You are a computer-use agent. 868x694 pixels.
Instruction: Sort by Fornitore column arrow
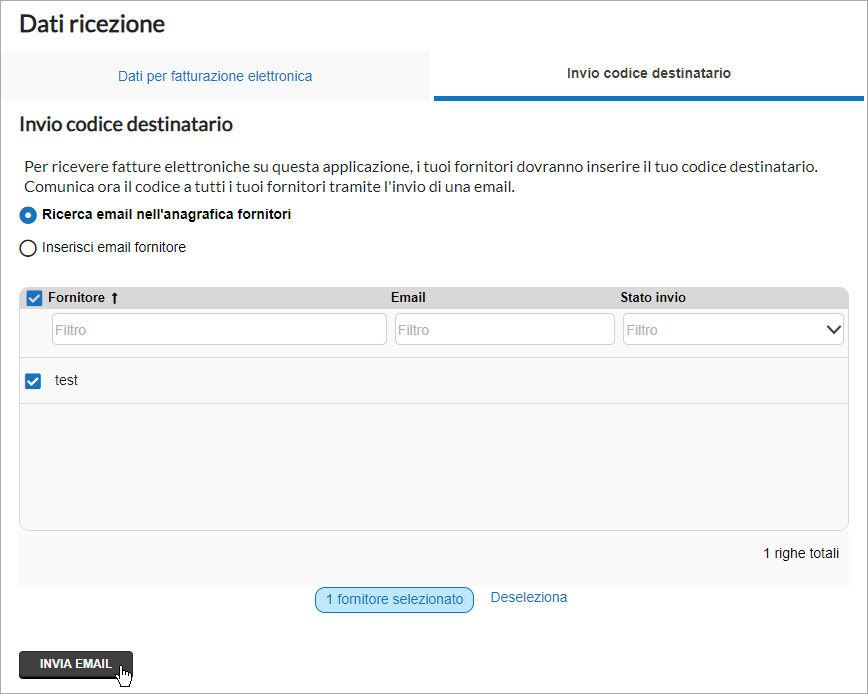(115, 298)
